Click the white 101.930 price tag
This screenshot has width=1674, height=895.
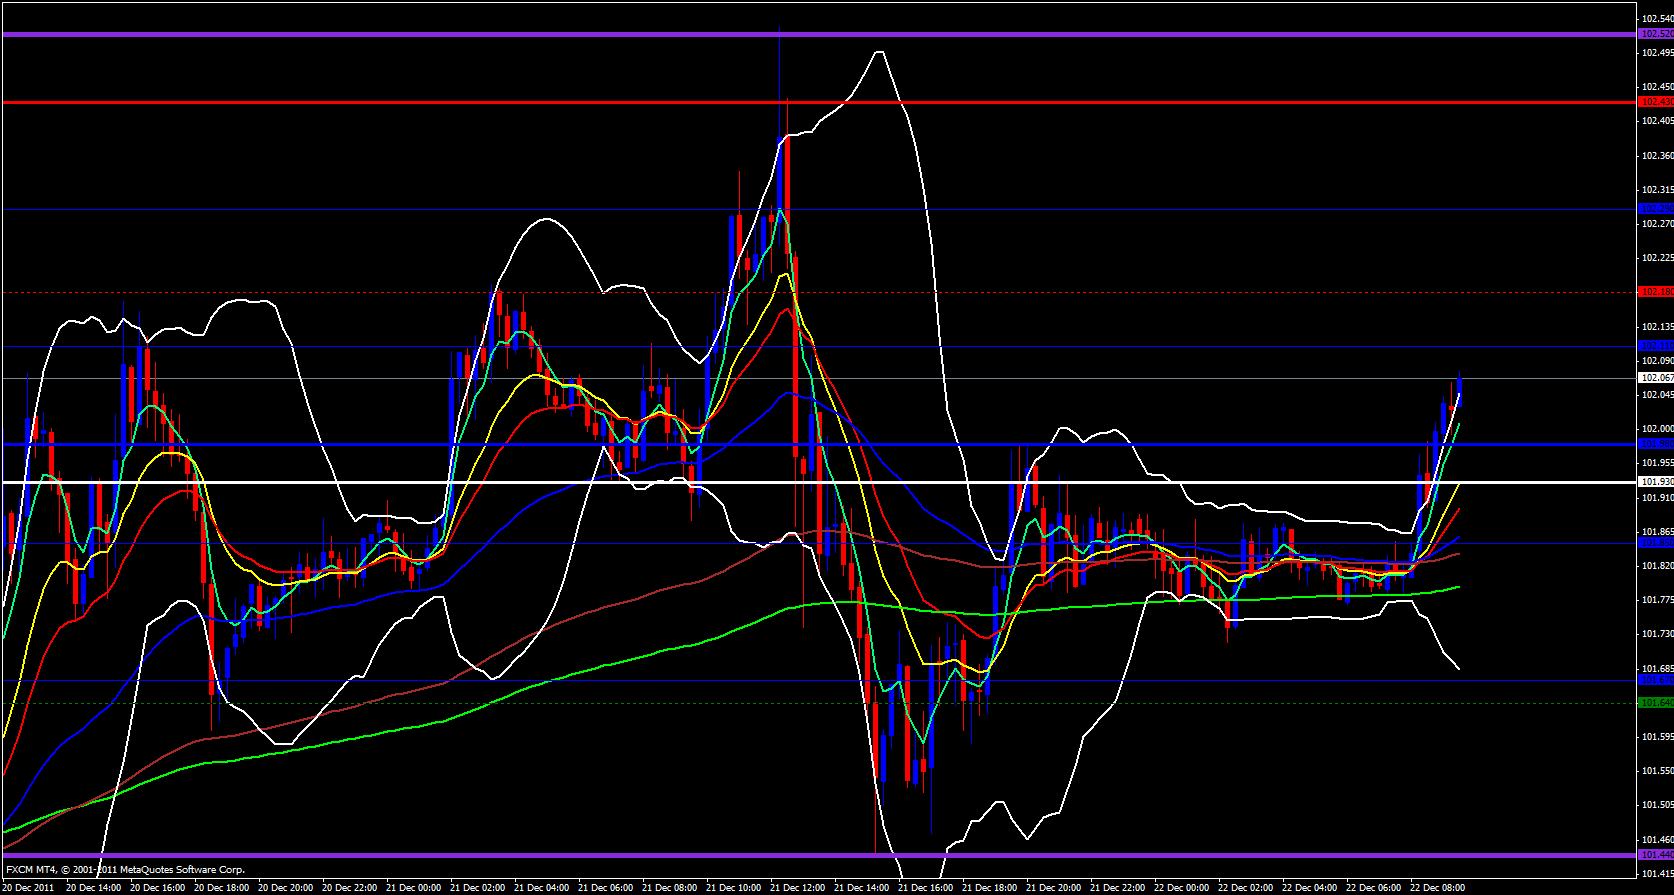click(x=1656, y=482)
